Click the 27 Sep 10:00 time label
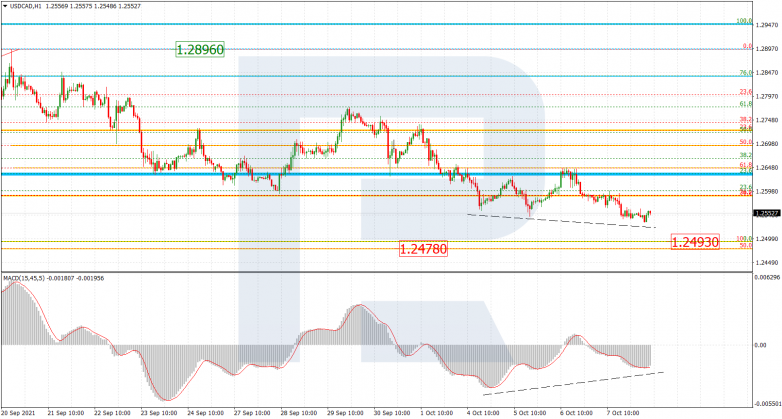This screenshot has height=419, width=782. 250,414
